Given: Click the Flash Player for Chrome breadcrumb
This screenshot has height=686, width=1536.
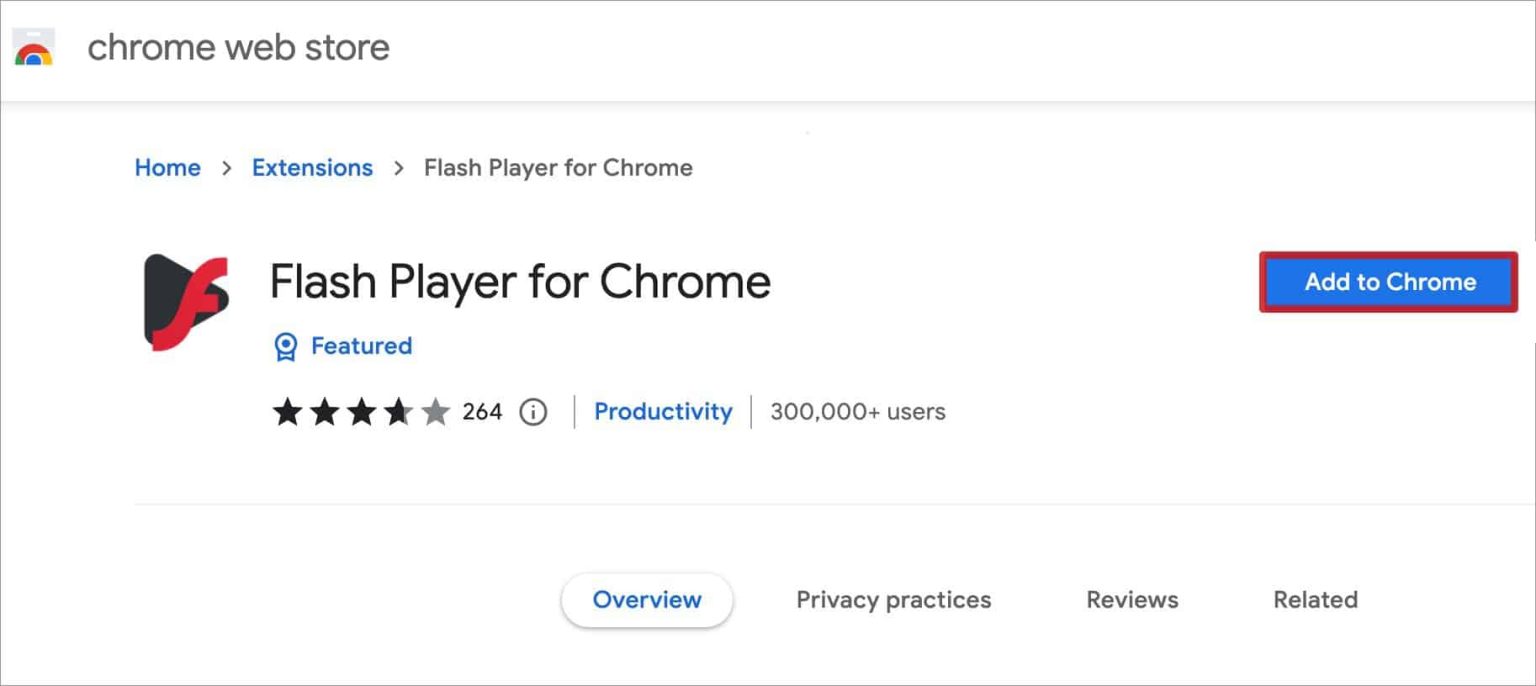Looking at the screenshot, I should [558, 168].
